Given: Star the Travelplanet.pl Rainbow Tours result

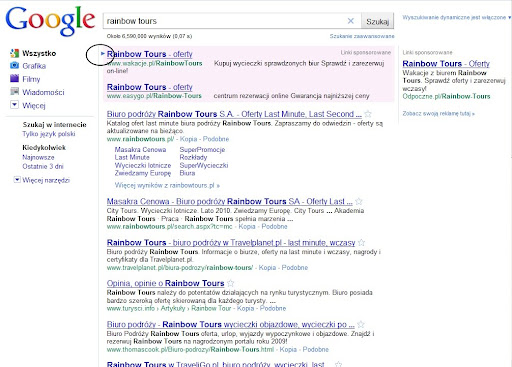Looking at the screenshot, I should point(361,242).
